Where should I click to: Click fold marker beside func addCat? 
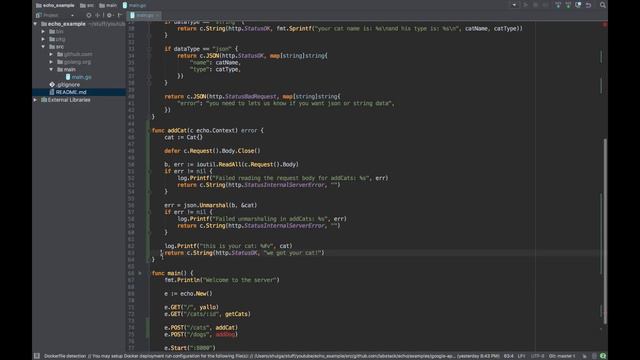[x=149, y=131]
